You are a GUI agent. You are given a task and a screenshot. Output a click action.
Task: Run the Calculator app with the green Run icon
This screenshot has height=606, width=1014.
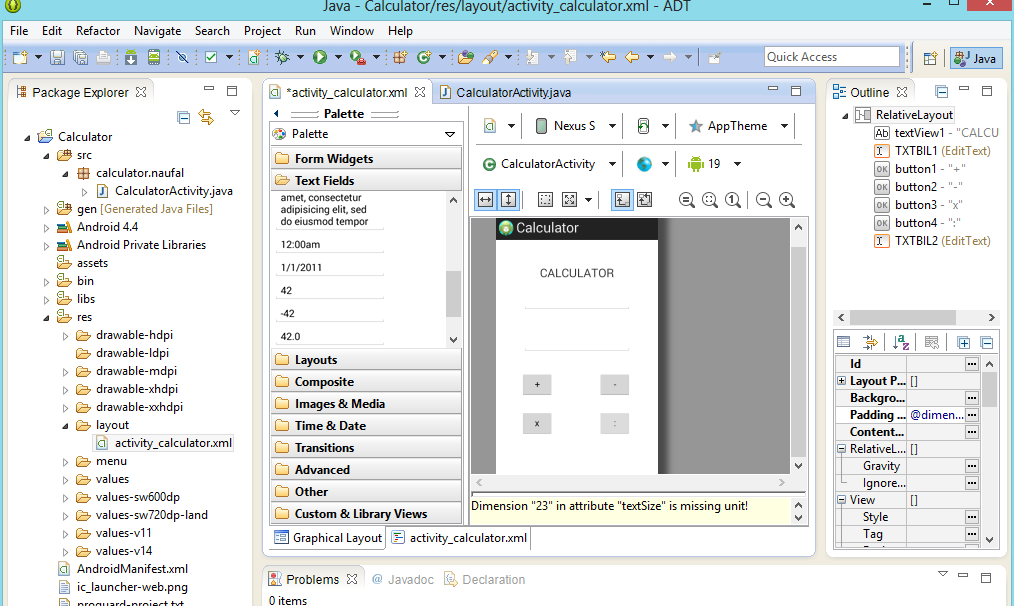tap(321, 56)
